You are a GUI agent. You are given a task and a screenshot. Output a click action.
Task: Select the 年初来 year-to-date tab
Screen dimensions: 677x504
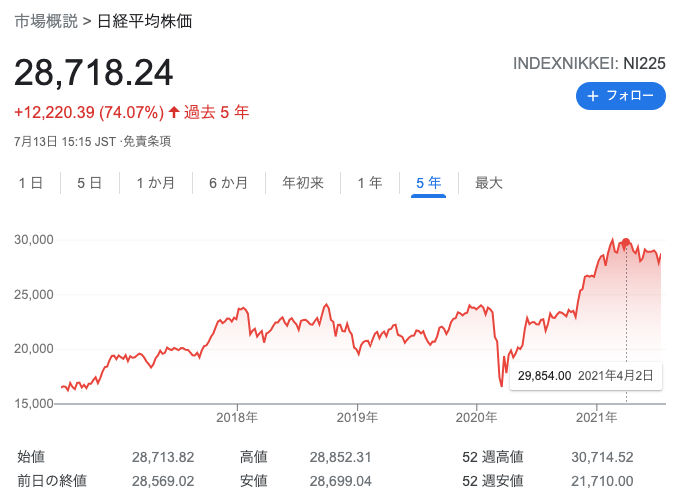(x=303, y=183)
